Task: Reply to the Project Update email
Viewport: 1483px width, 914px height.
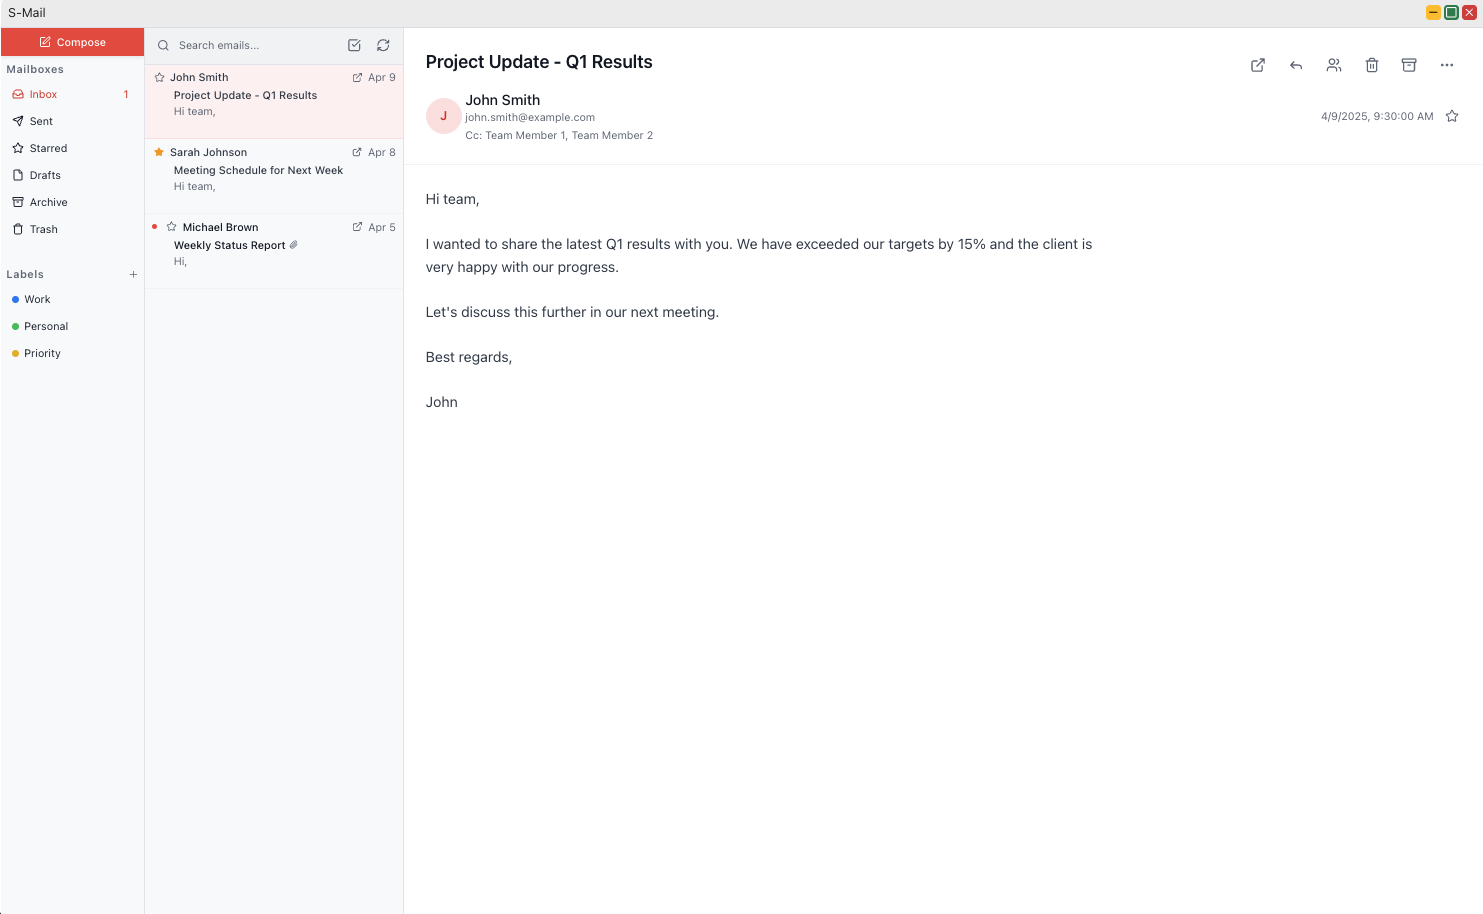Action: (1296, 65)
